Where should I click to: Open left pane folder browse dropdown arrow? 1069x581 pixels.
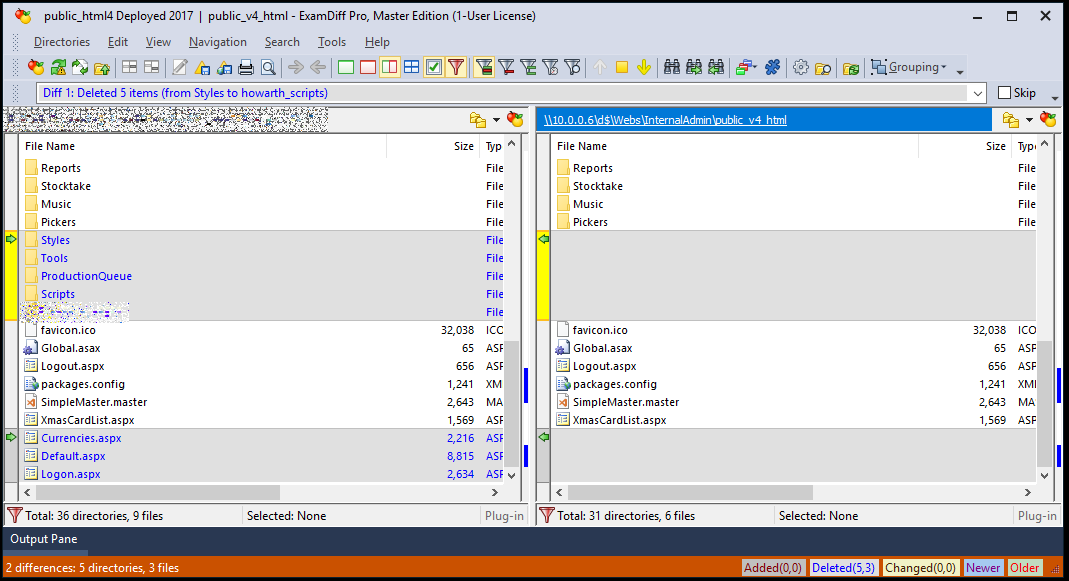click(496, 120)
